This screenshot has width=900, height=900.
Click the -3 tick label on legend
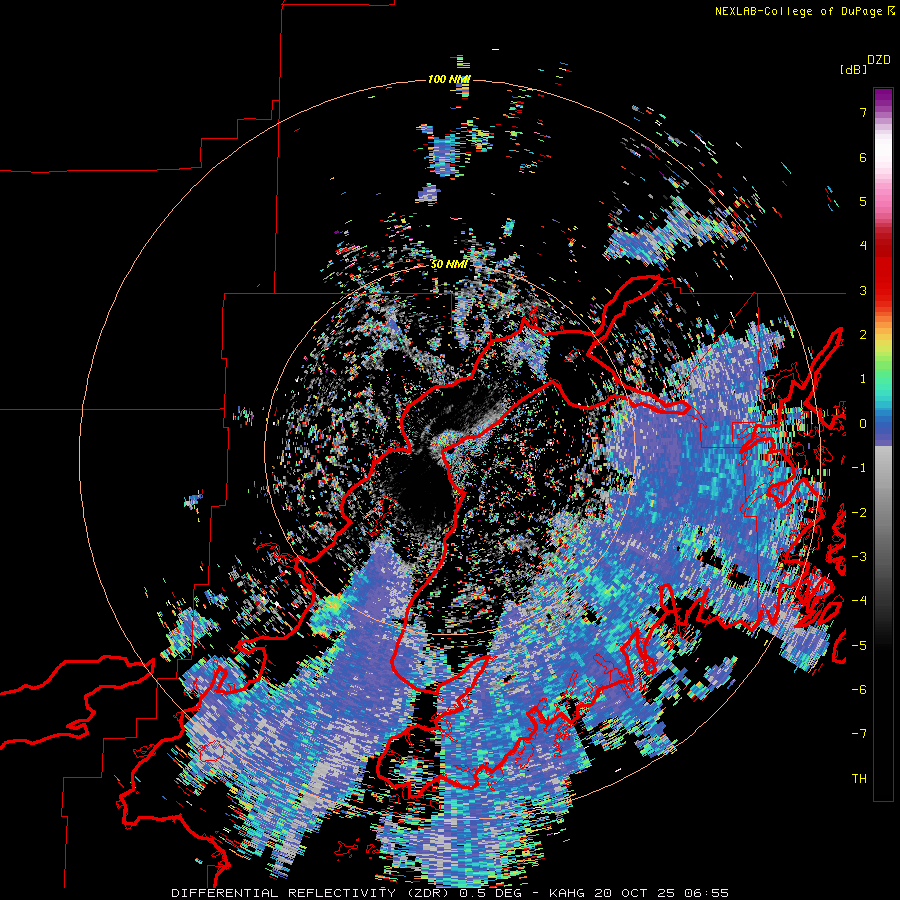tap(859, 557)
